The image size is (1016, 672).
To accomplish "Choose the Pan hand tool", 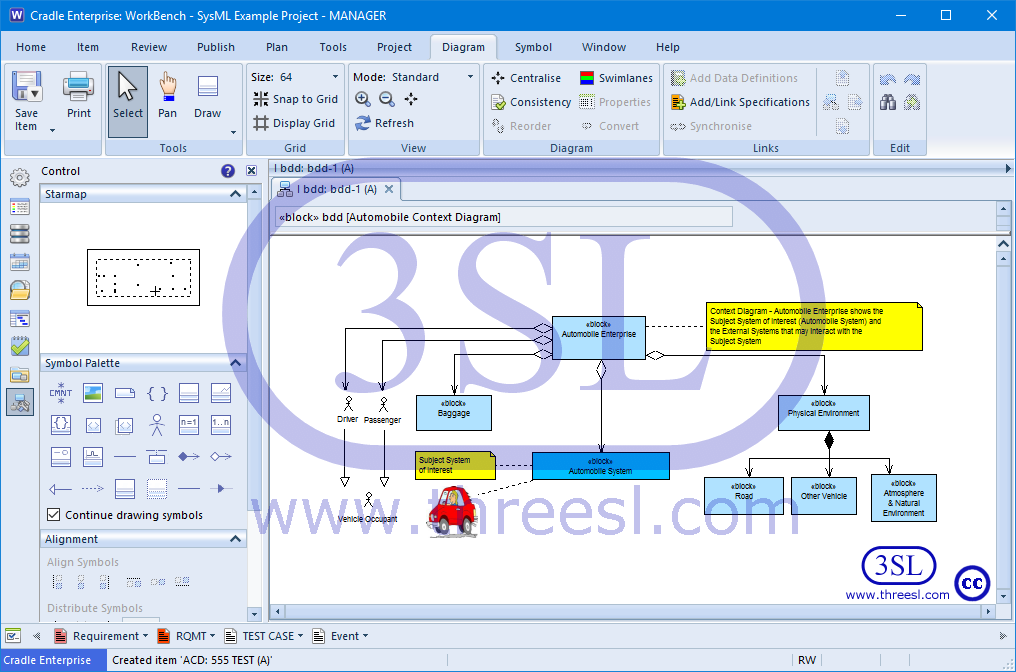I will [167, 95].
